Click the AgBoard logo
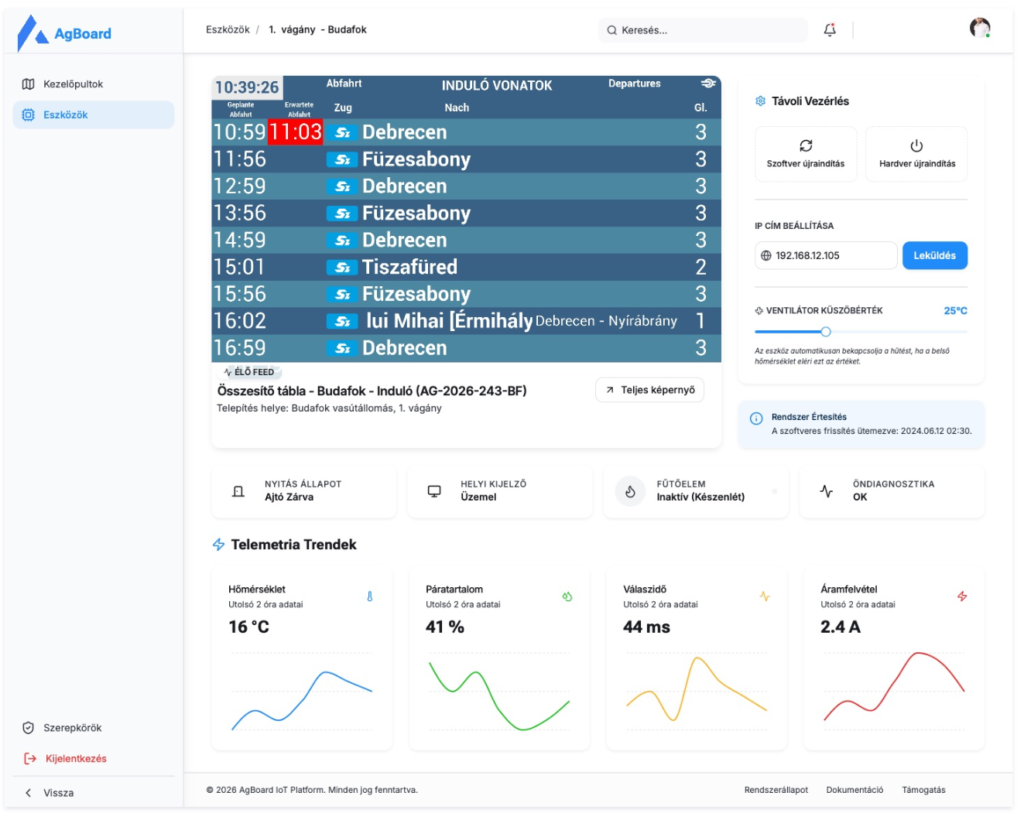 coord(64,33)
